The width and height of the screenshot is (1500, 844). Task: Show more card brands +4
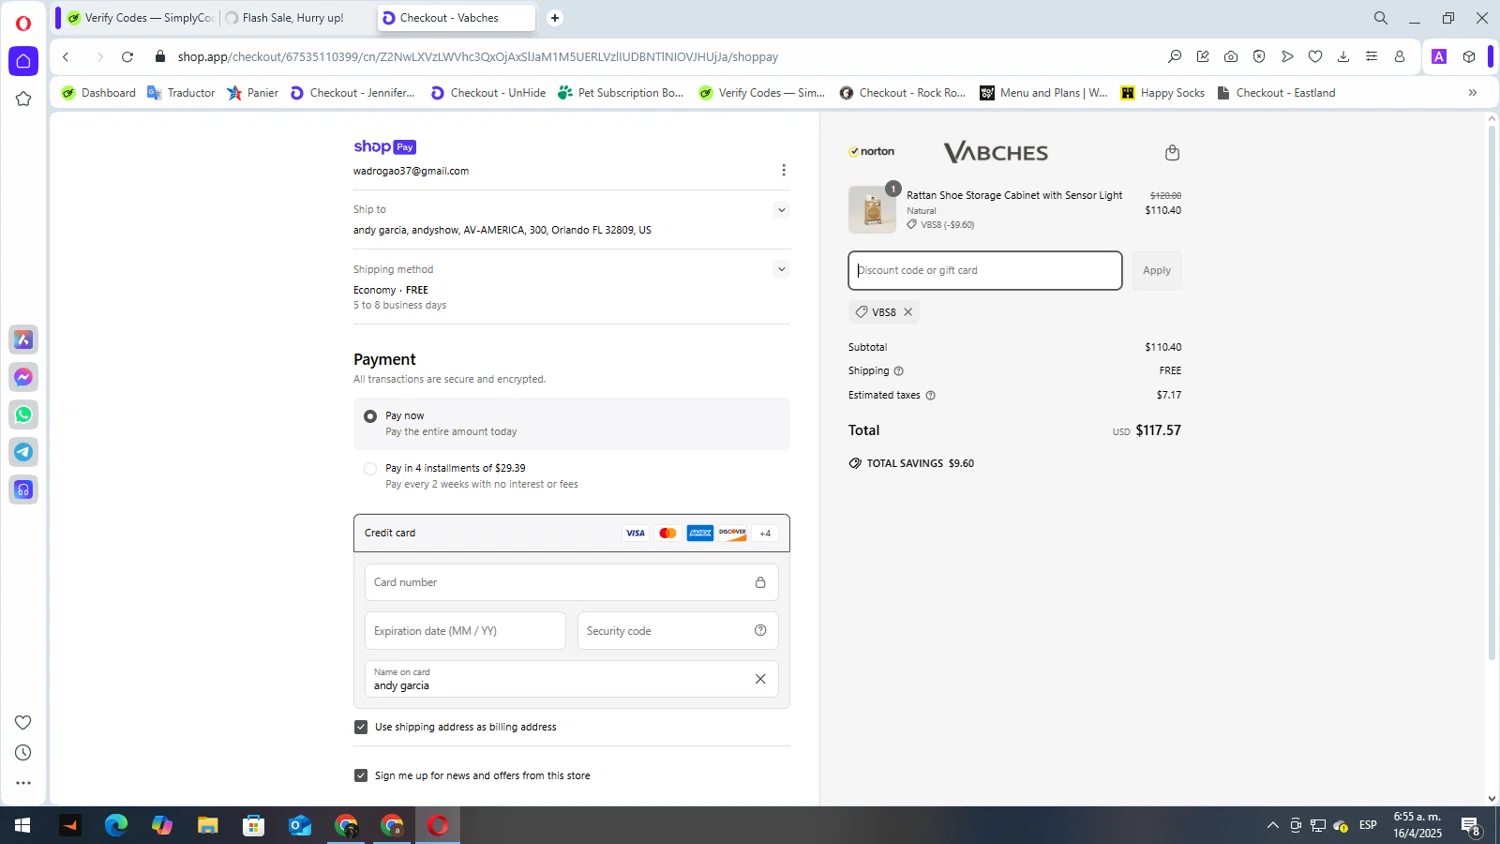[765, 533]
